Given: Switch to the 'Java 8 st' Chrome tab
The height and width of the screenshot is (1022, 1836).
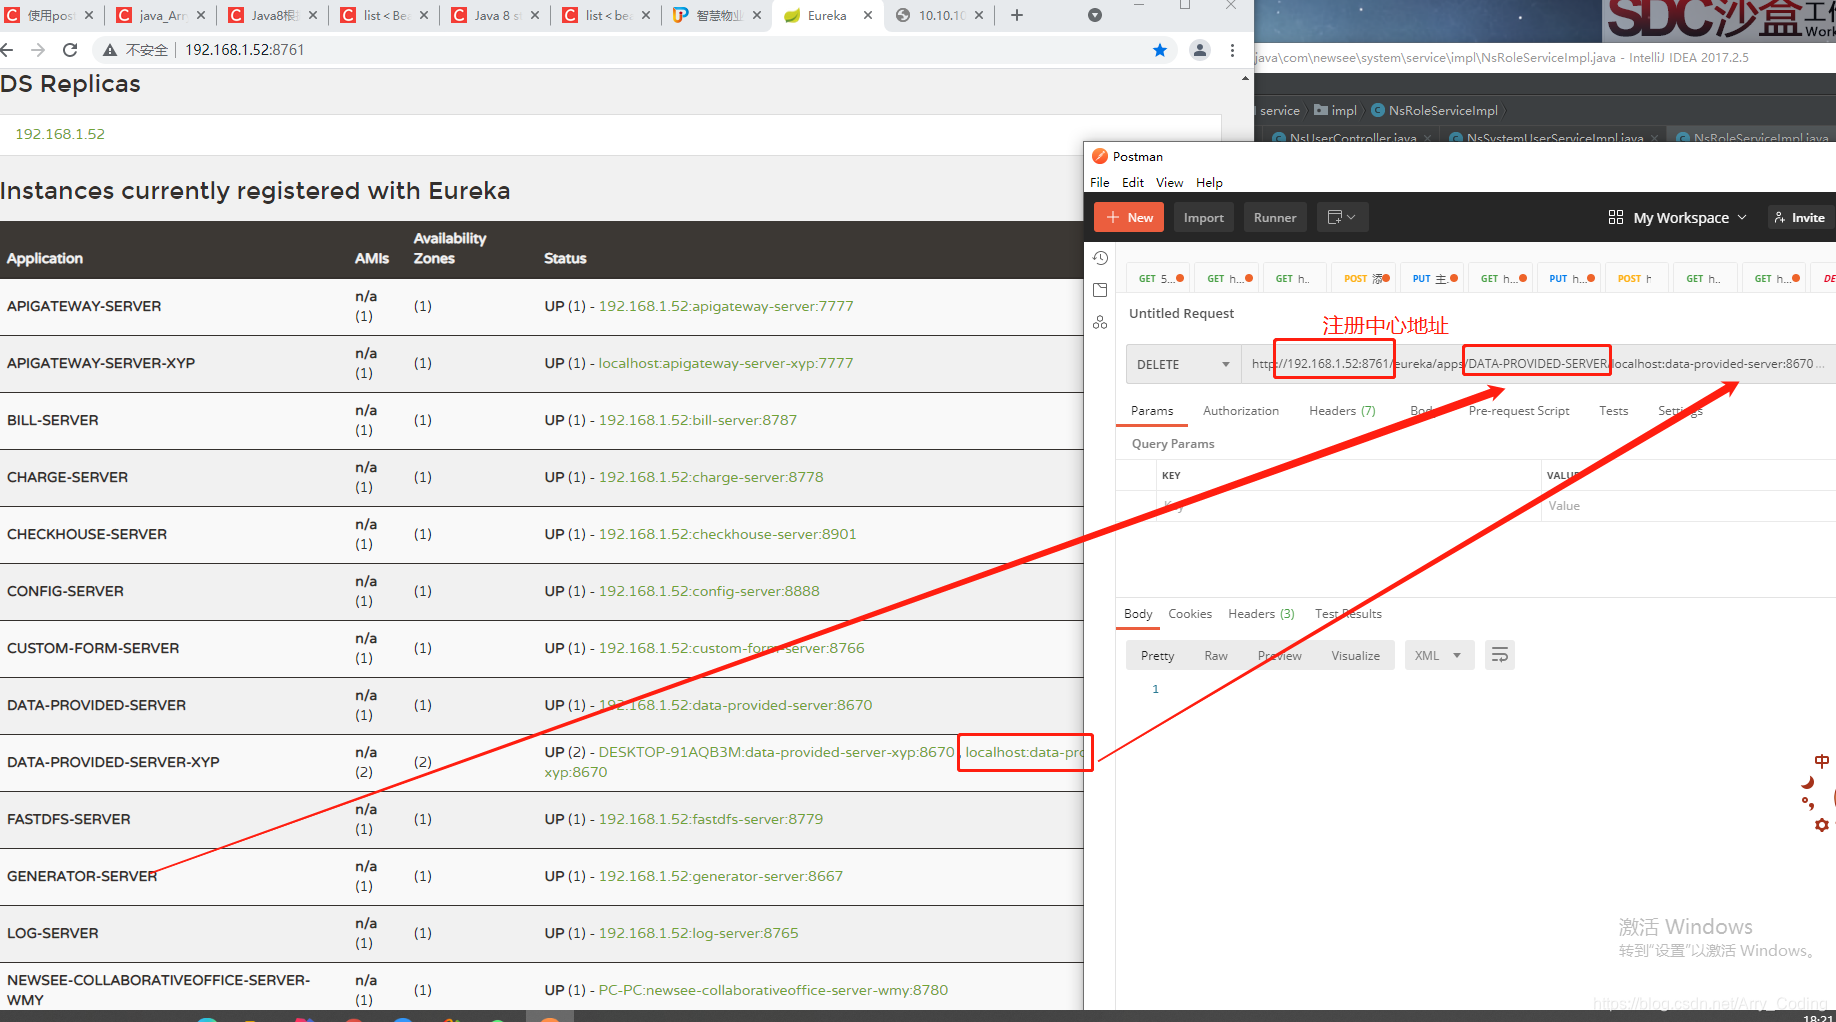Looking at the screenshot, I should point(496,15).
